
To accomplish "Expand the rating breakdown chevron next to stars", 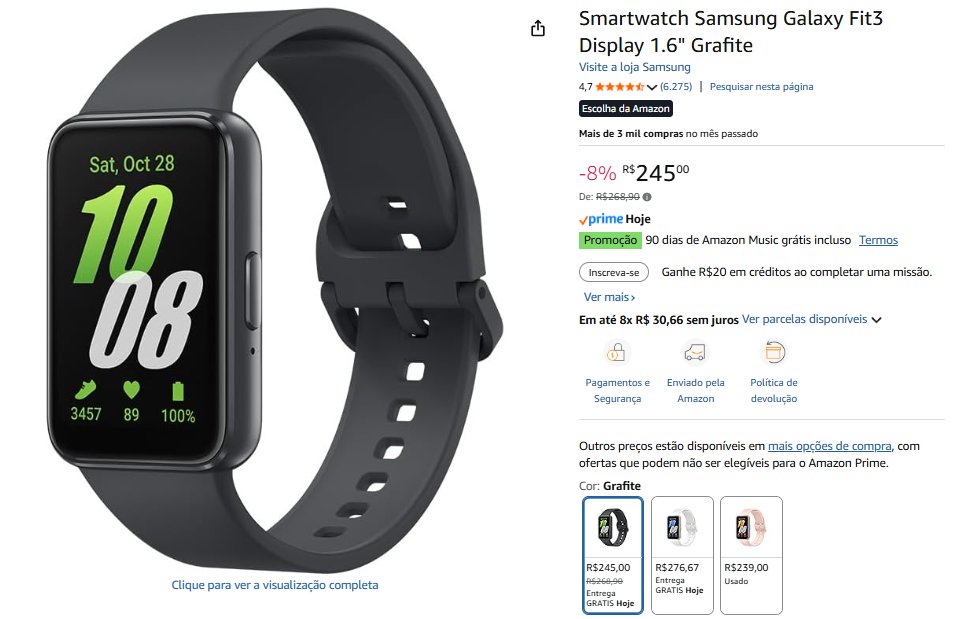I will click(x=652, y=87).
